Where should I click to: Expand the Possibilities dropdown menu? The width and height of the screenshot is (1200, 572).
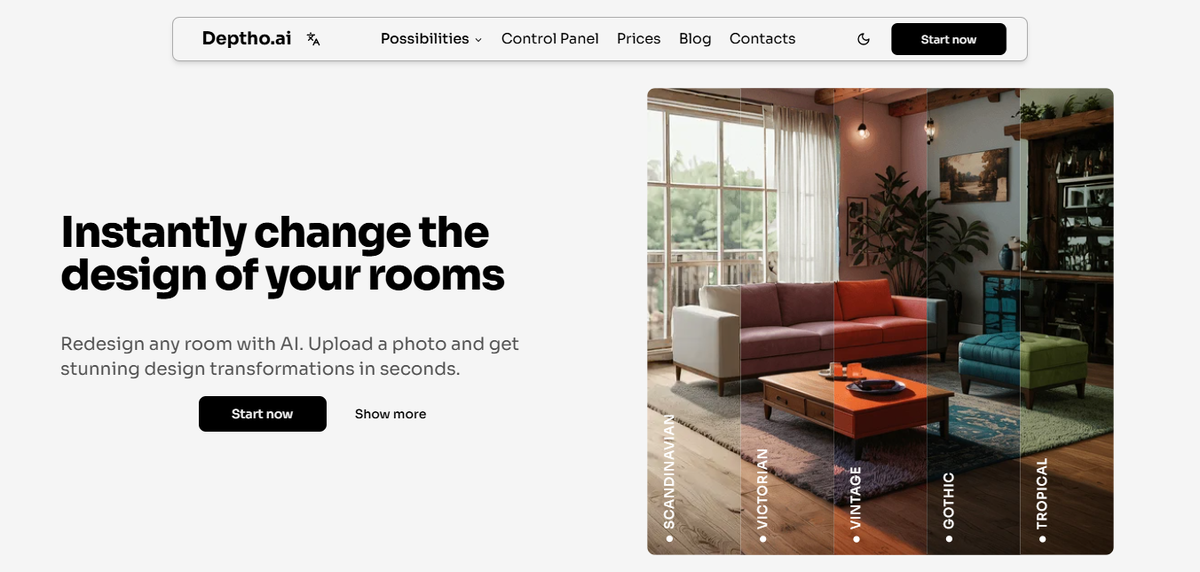[431, 39]
